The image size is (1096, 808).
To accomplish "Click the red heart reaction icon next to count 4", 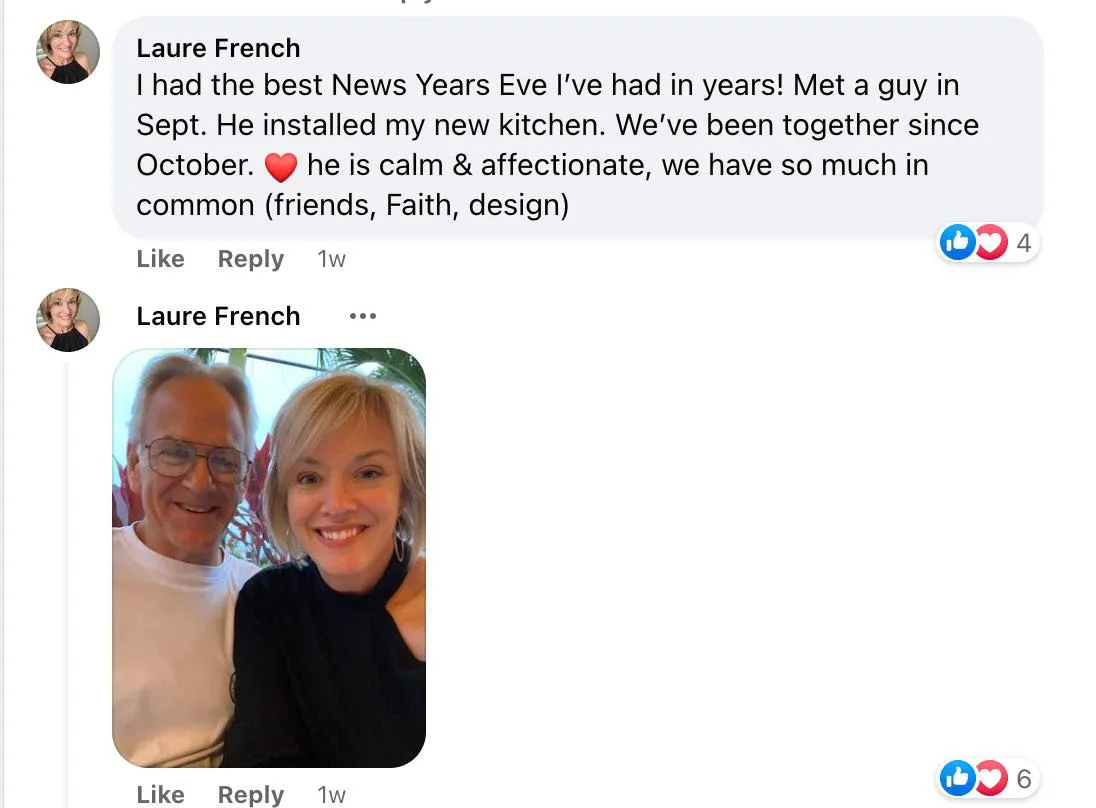I will pyautogui.click(x=990, y=242).
